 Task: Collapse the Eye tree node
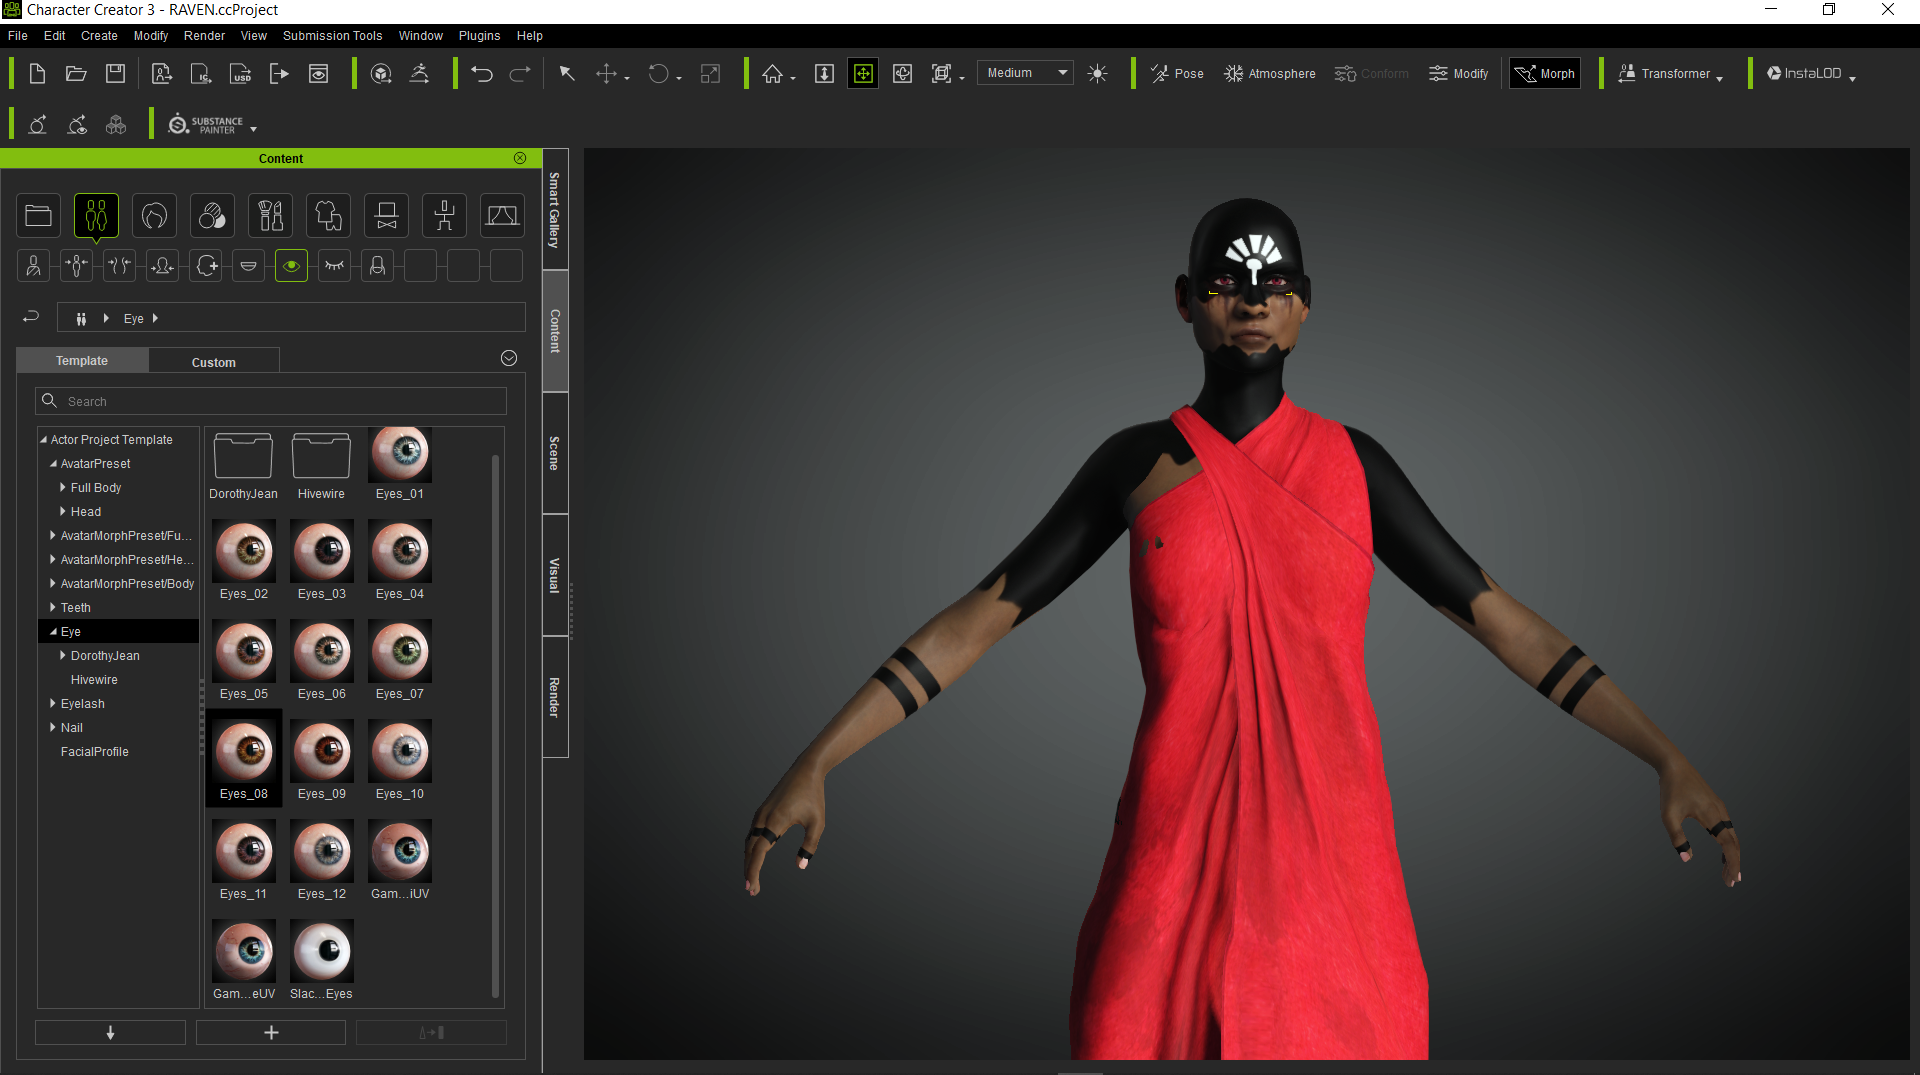(53, 632)
